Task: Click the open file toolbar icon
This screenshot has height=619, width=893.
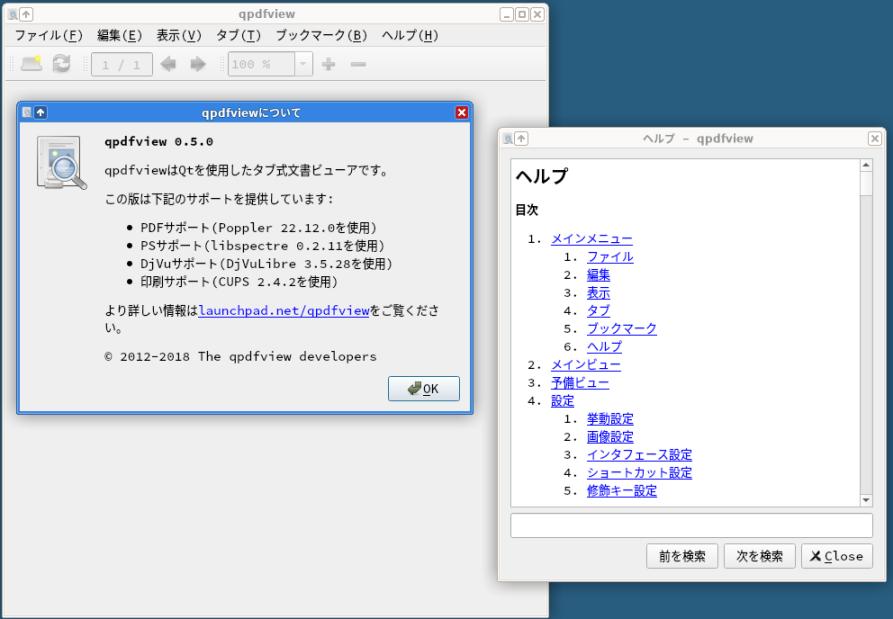Action: [x=31, y=64]
